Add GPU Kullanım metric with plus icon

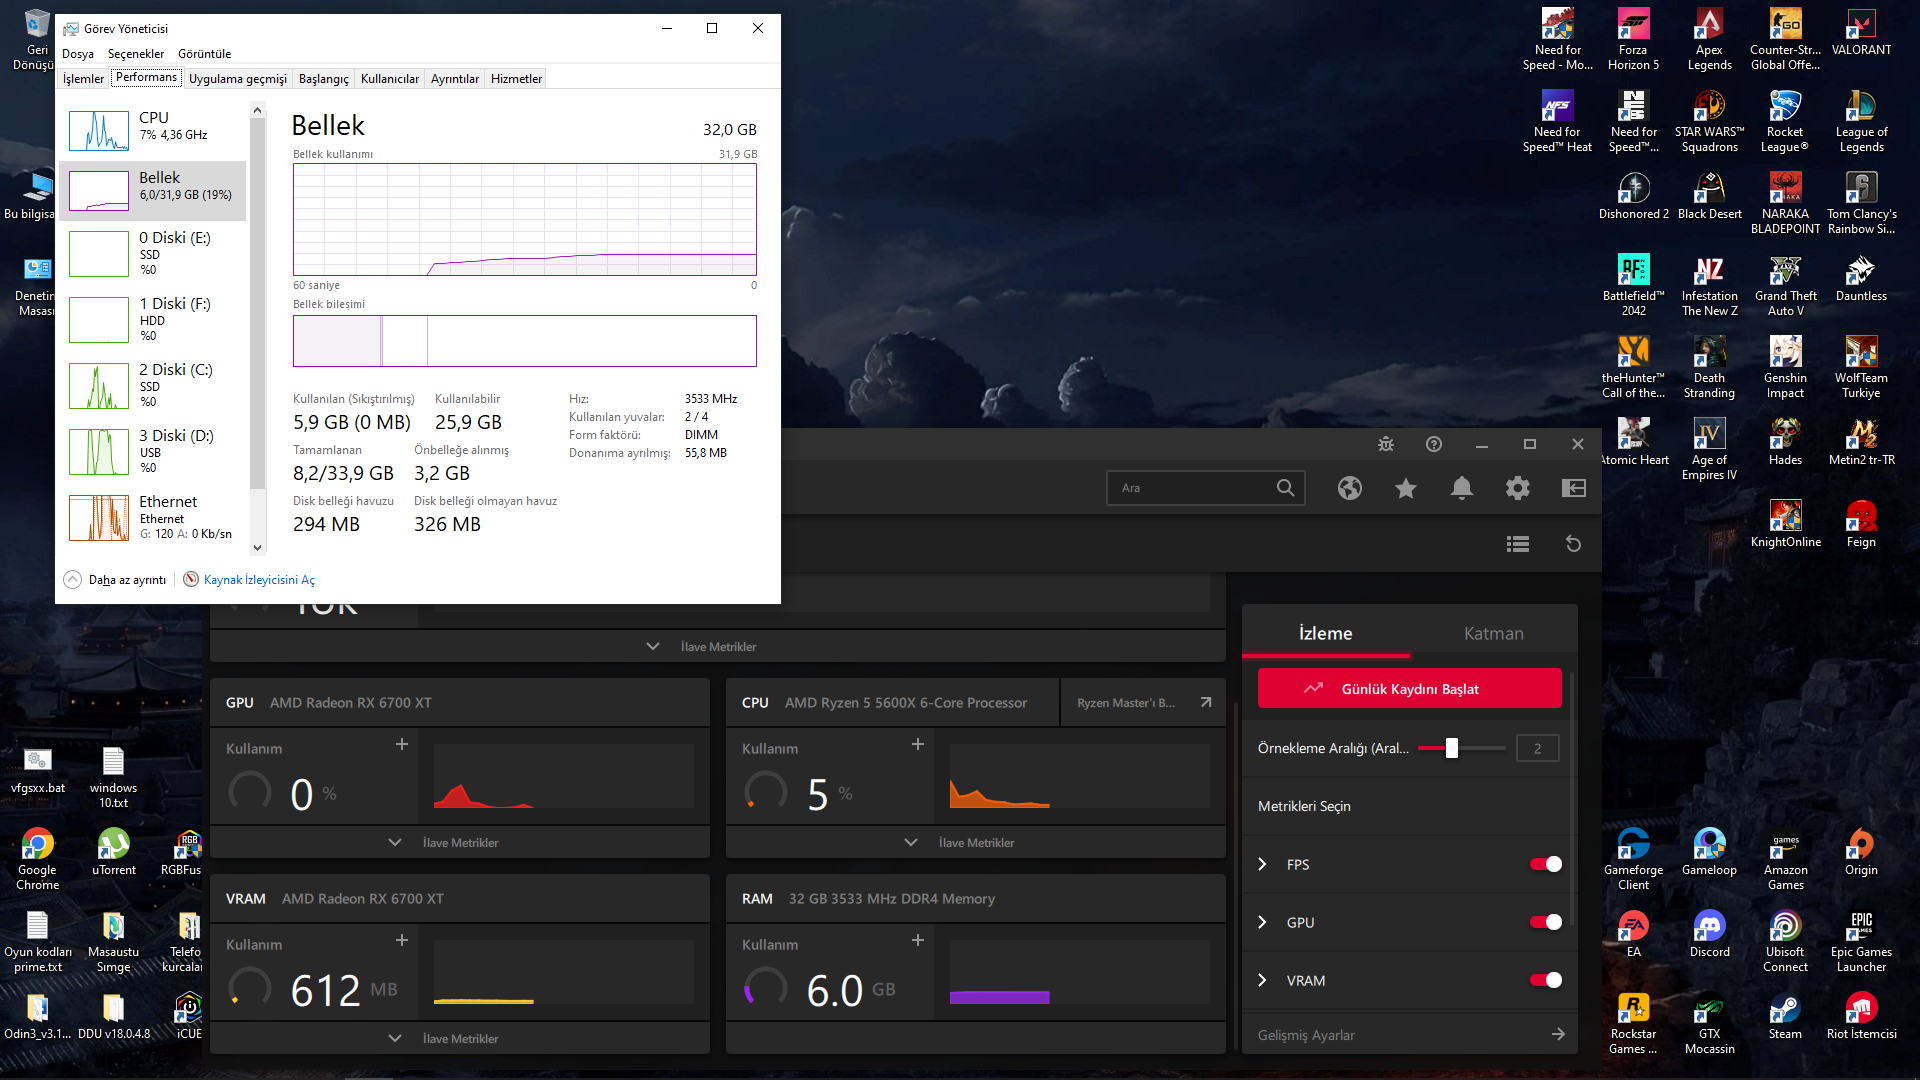point(402,745)
